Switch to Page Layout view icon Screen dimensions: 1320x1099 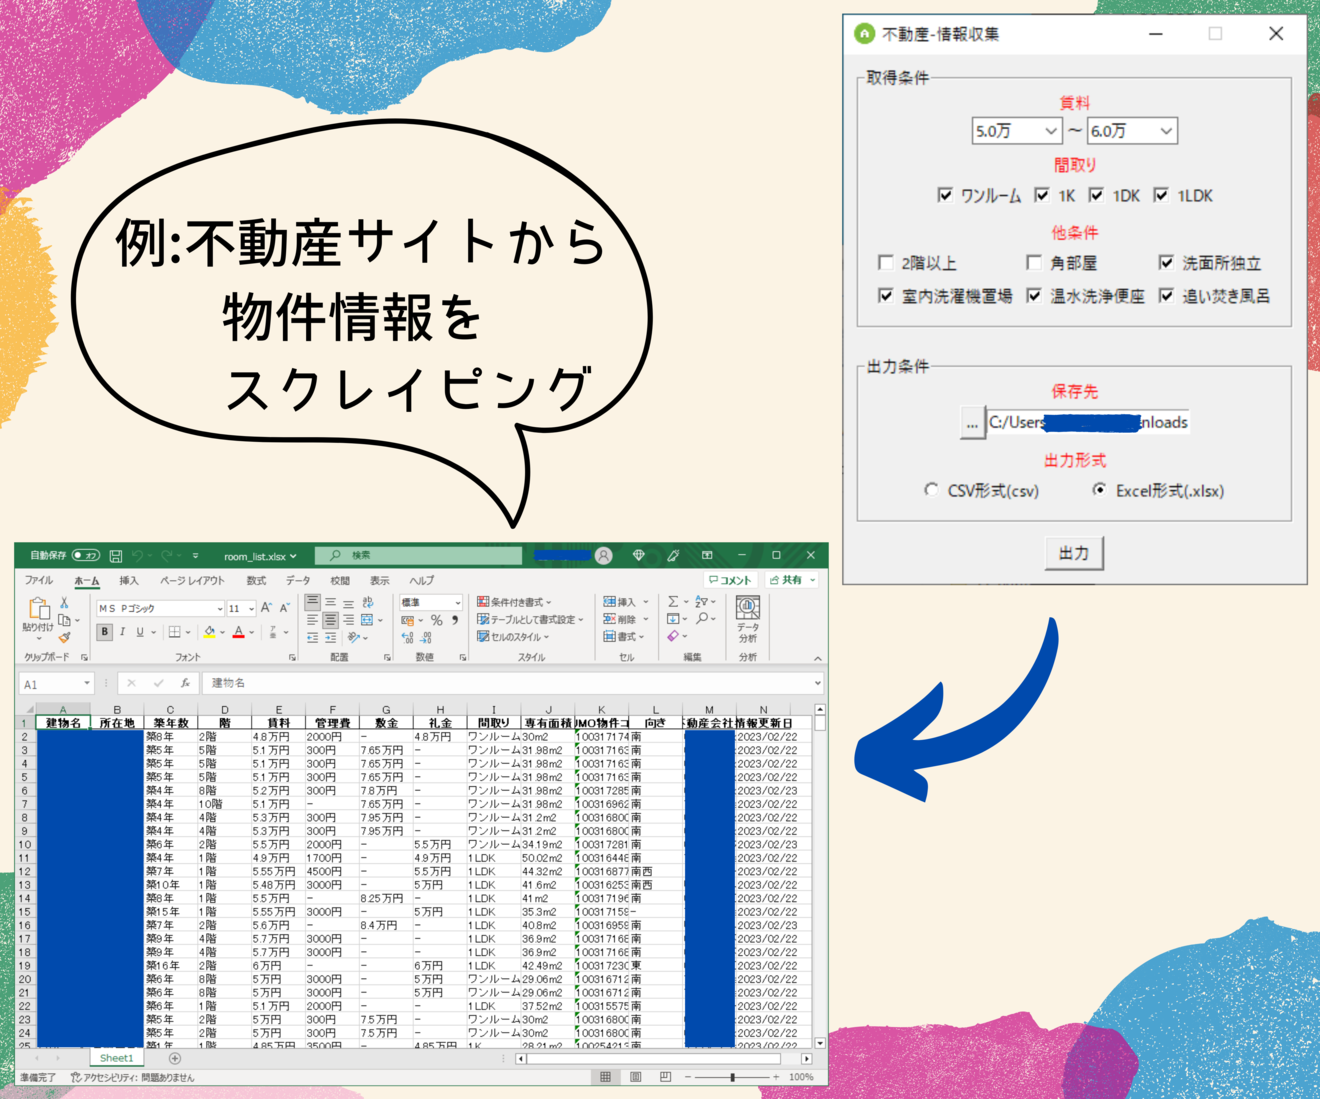(x=636, y=1077)
